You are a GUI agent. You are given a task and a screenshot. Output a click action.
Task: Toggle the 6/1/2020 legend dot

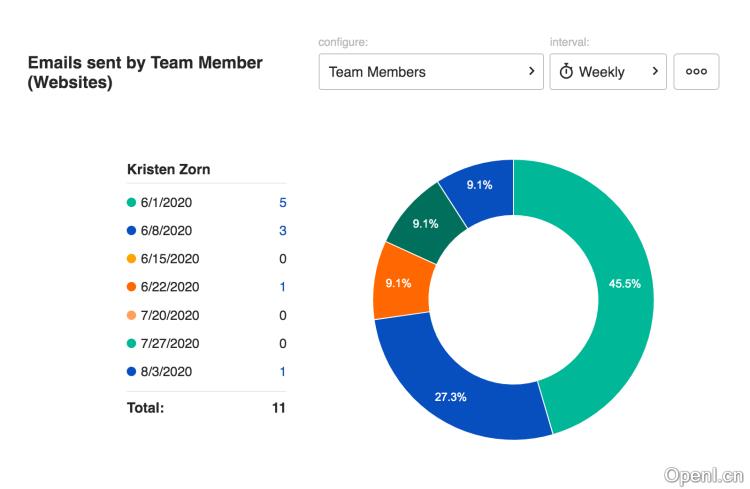pyautogui.click(x=131, y=203)
